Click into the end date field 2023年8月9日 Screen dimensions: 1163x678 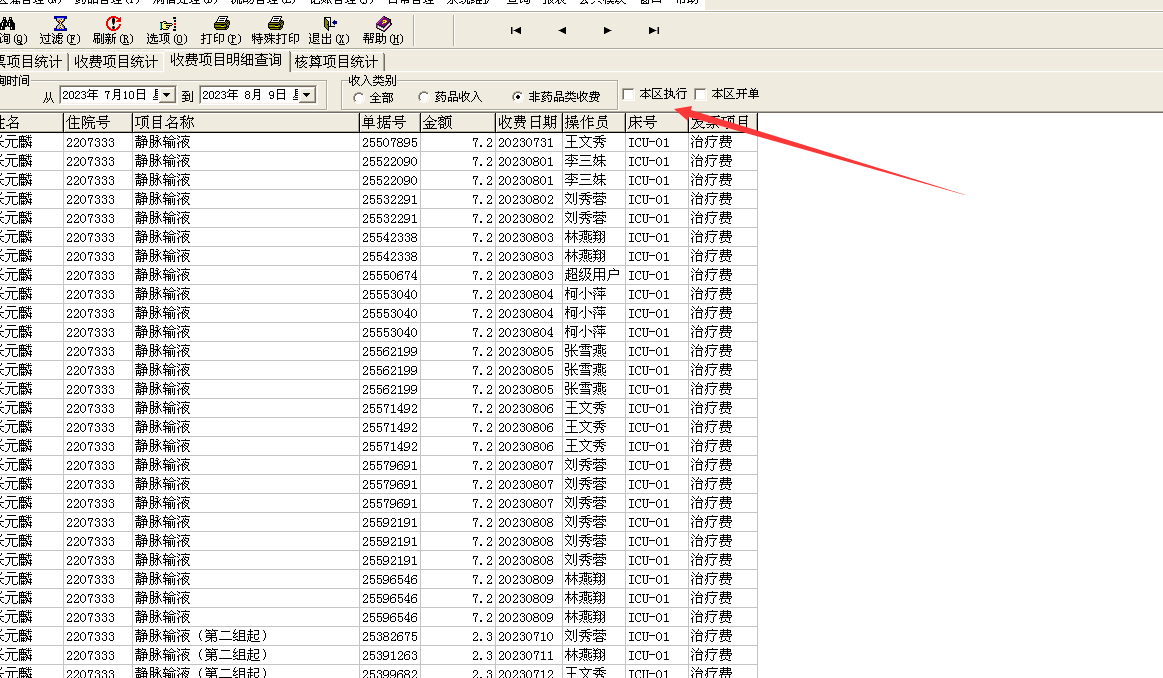[250, 95]
